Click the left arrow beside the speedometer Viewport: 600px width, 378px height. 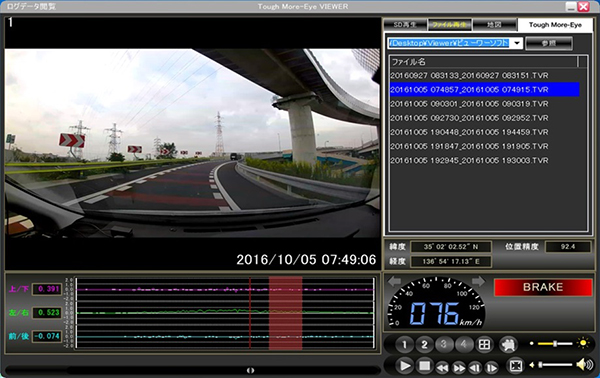click(394, 282)
